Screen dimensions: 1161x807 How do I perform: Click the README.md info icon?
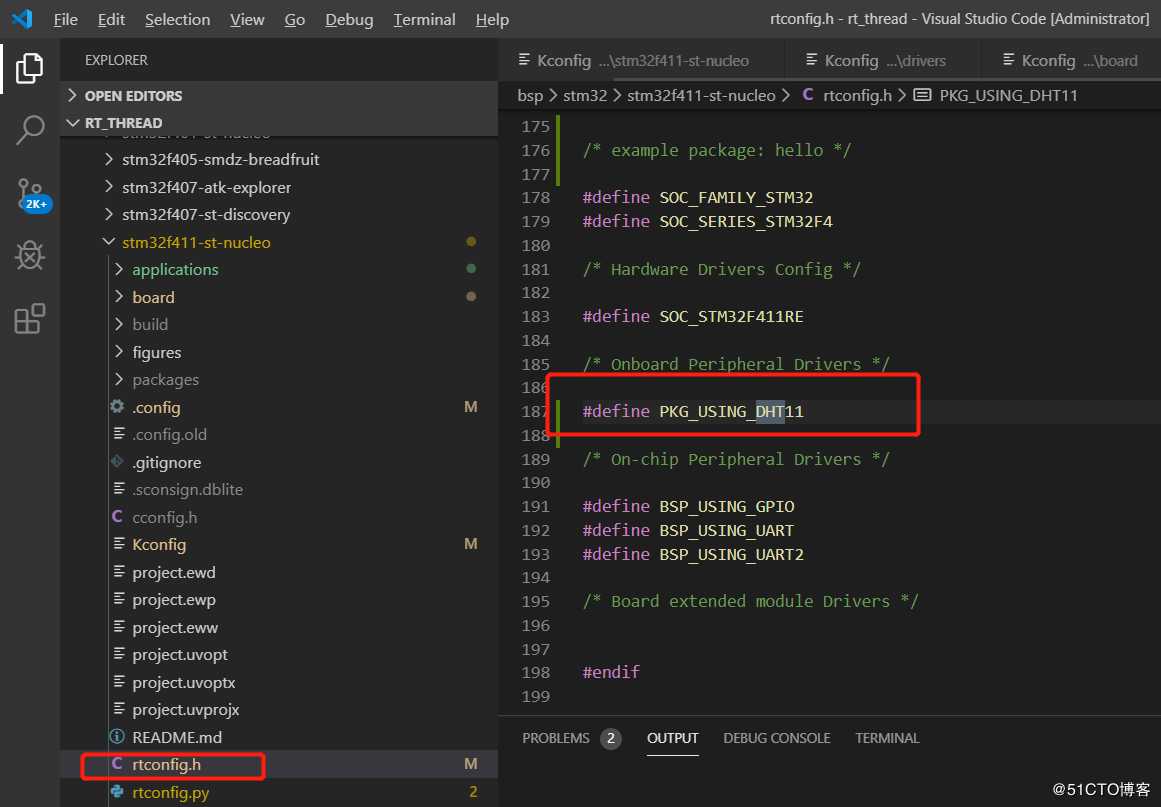tap(116, 738)
